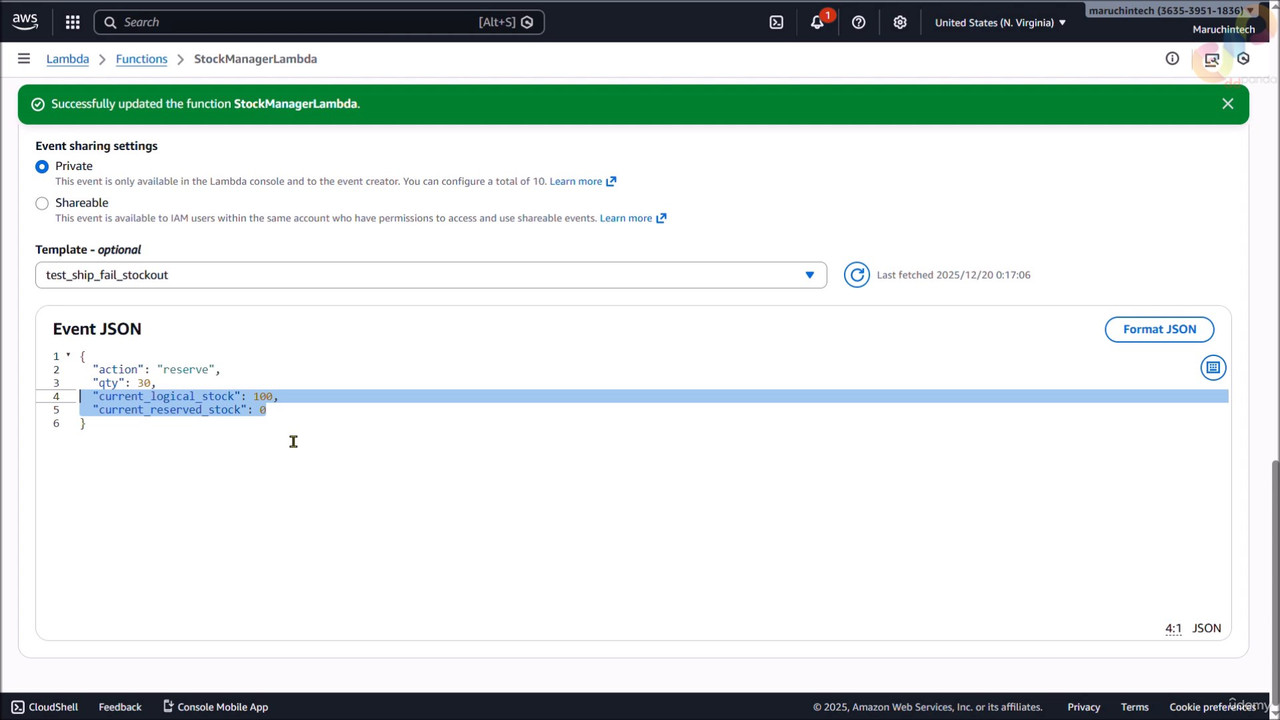Open Console Mobile App link

(215, 707)
